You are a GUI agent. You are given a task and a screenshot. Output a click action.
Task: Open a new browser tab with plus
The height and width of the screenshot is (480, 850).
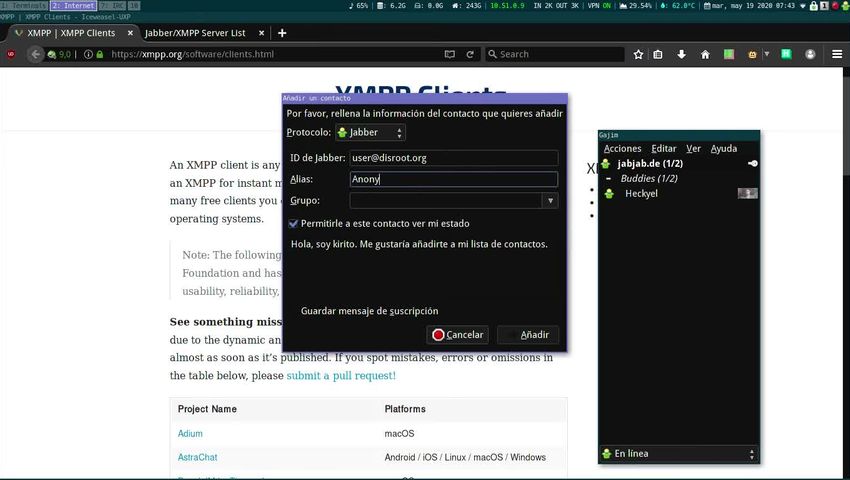pos(282,33)
